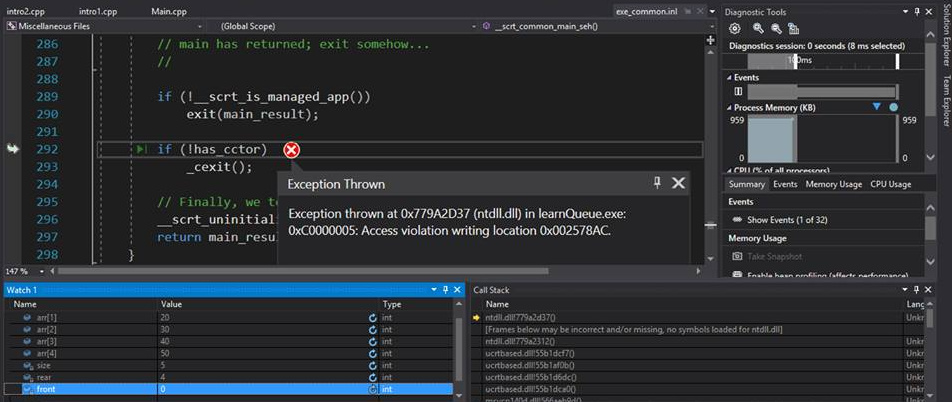The width and height of the screenshot is (952, 402).
Task: Open Diagnostic Tools settings gear
Action: click(734, 28)
